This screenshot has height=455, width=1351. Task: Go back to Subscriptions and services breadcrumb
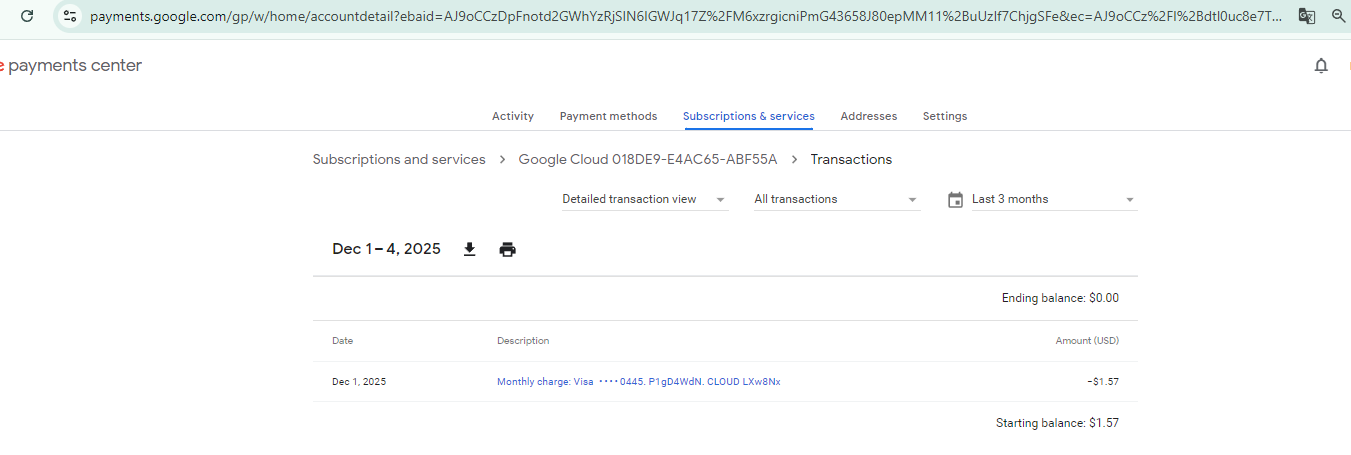399,160
